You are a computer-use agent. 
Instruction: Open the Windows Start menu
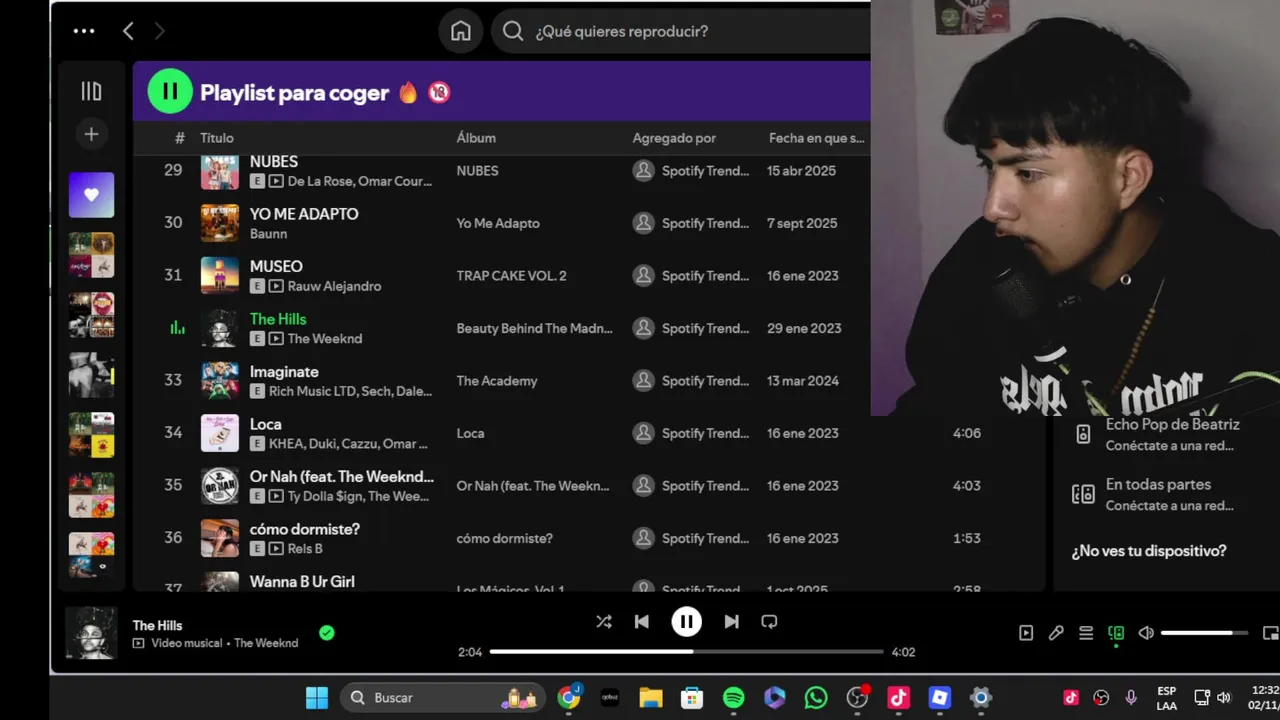pyautogui.click(x=317, y=698)
